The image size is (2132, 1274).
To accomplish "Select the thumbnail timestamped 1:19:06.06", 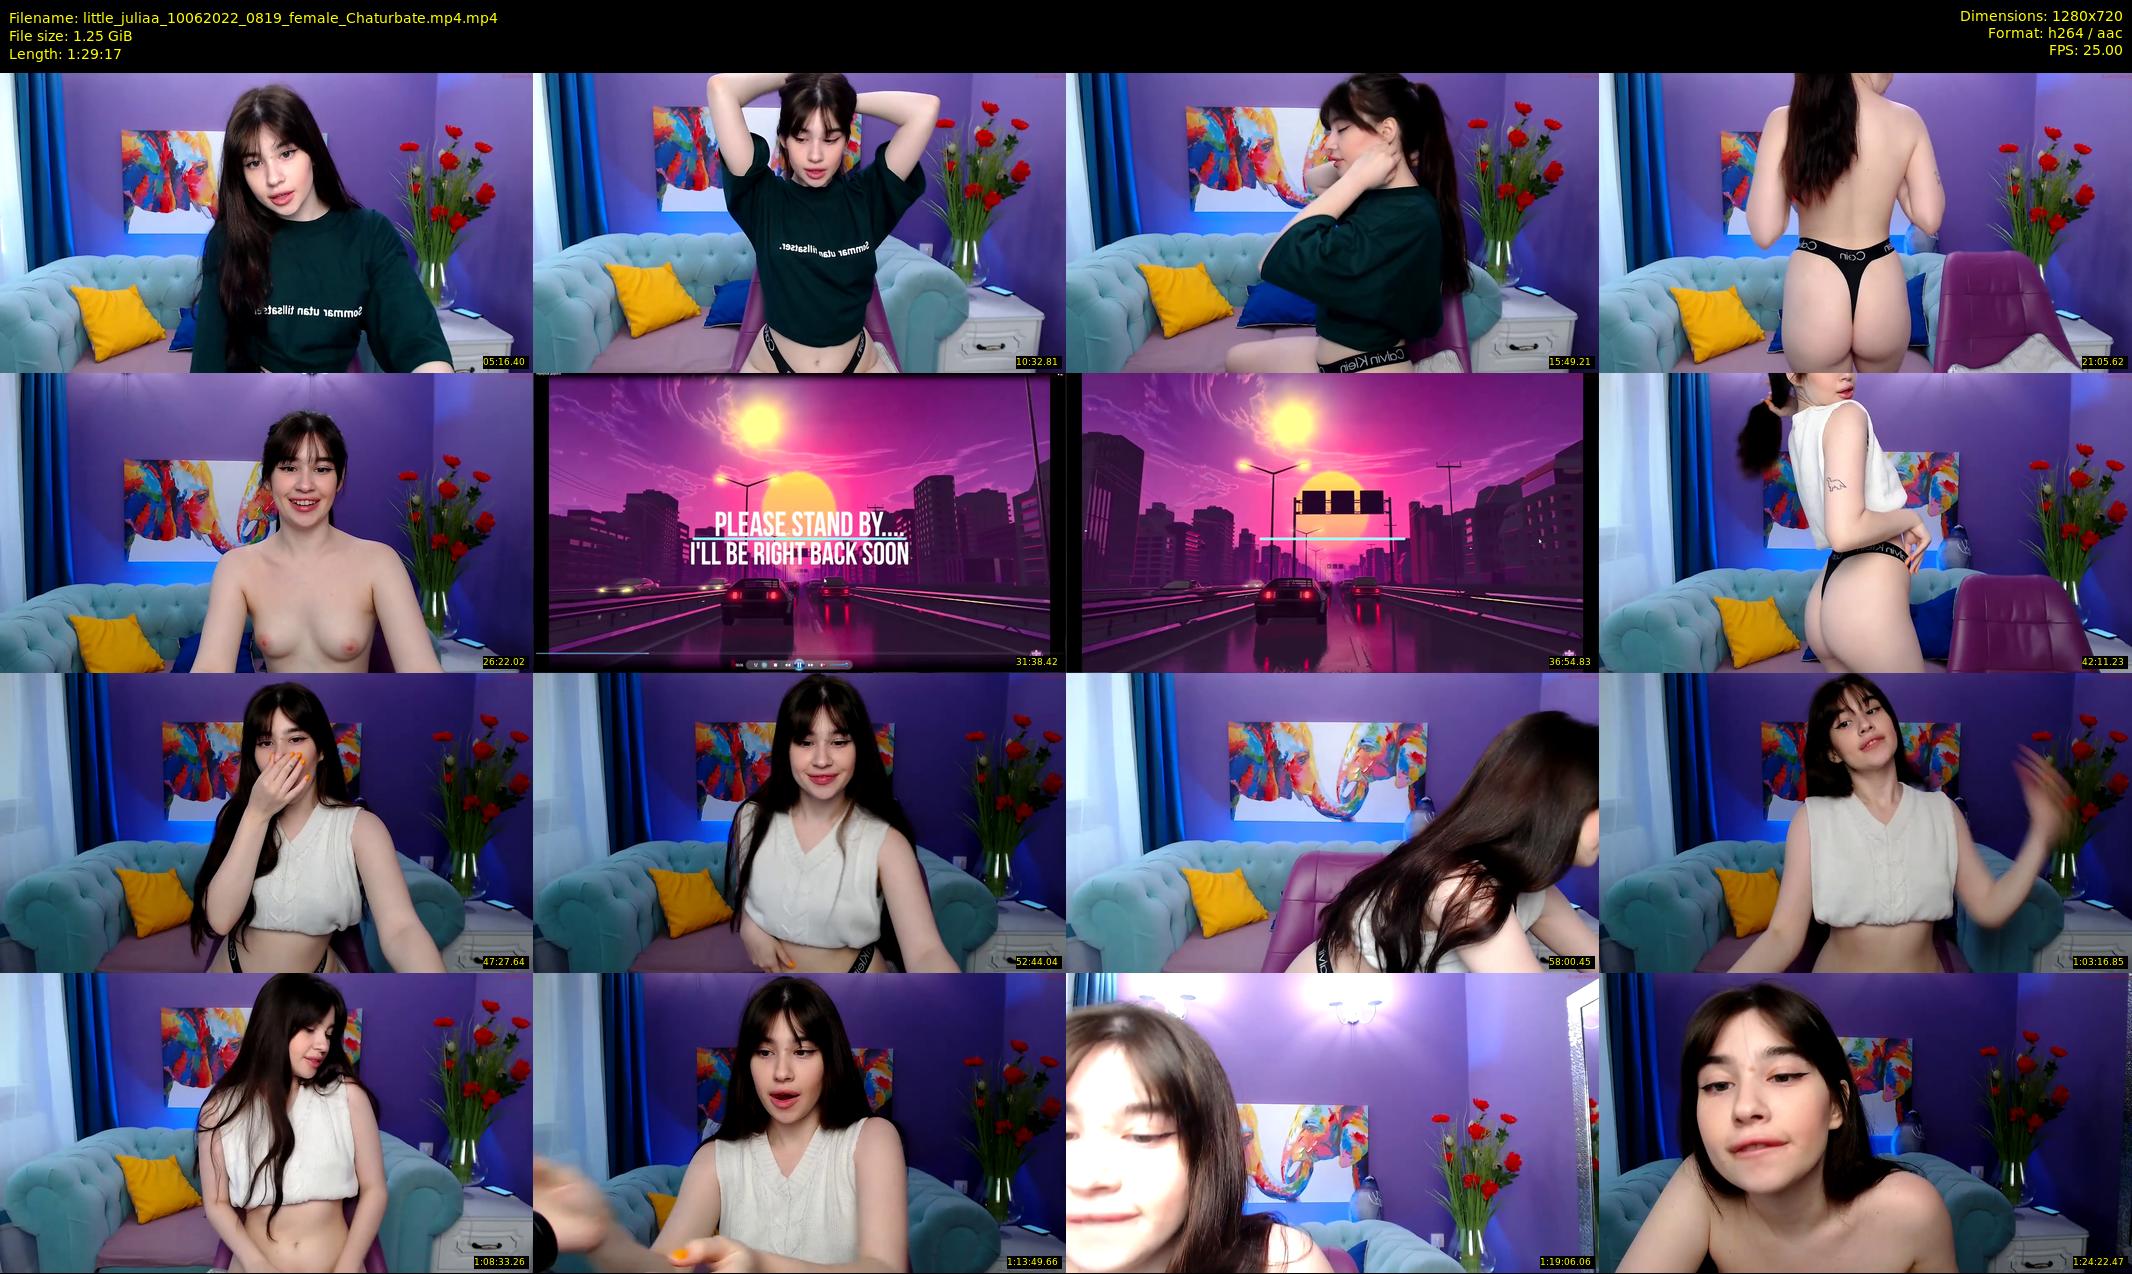I will coord(1331,1122).
